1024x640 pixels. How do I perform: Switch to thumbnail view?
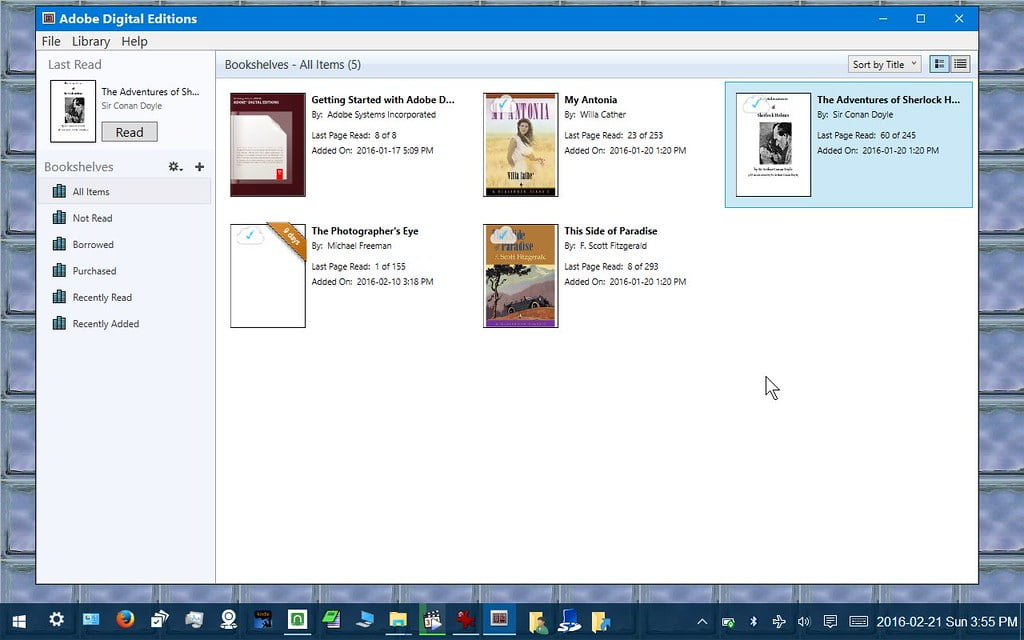[x=939, y=64]
